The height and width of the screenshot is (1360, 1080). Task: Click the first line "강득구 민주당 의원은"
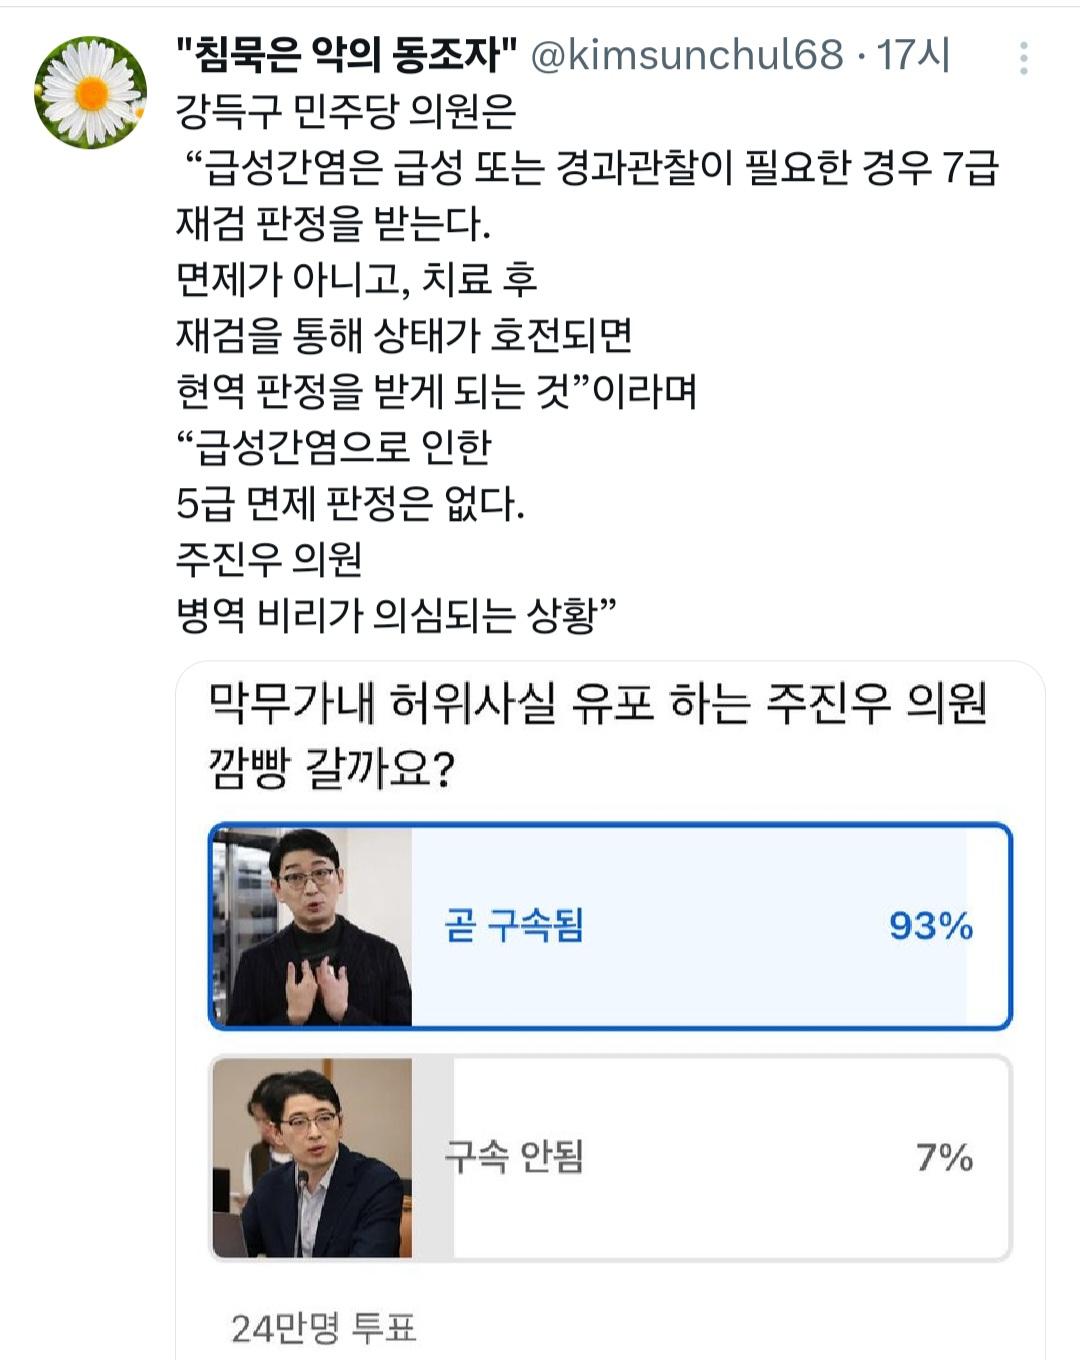tap(346, 111)
